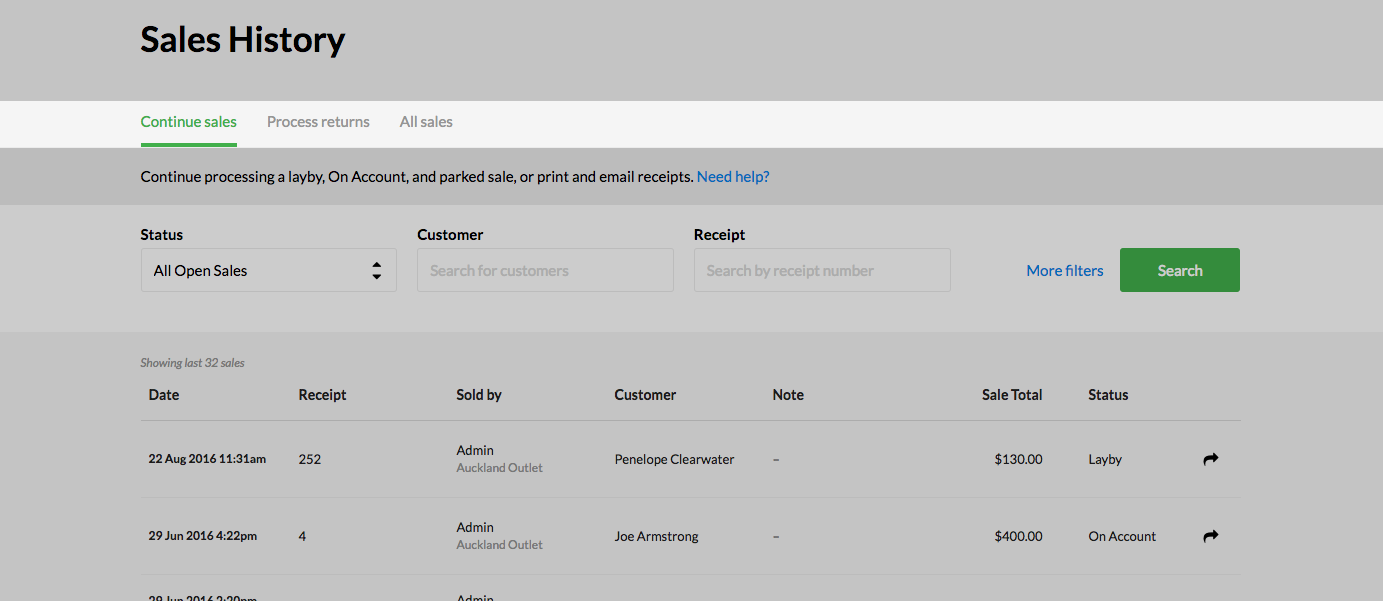The width and height of the screenshot is (1383, 601).
Task: Click the Customer column header in the table
Action: [645, 395]
